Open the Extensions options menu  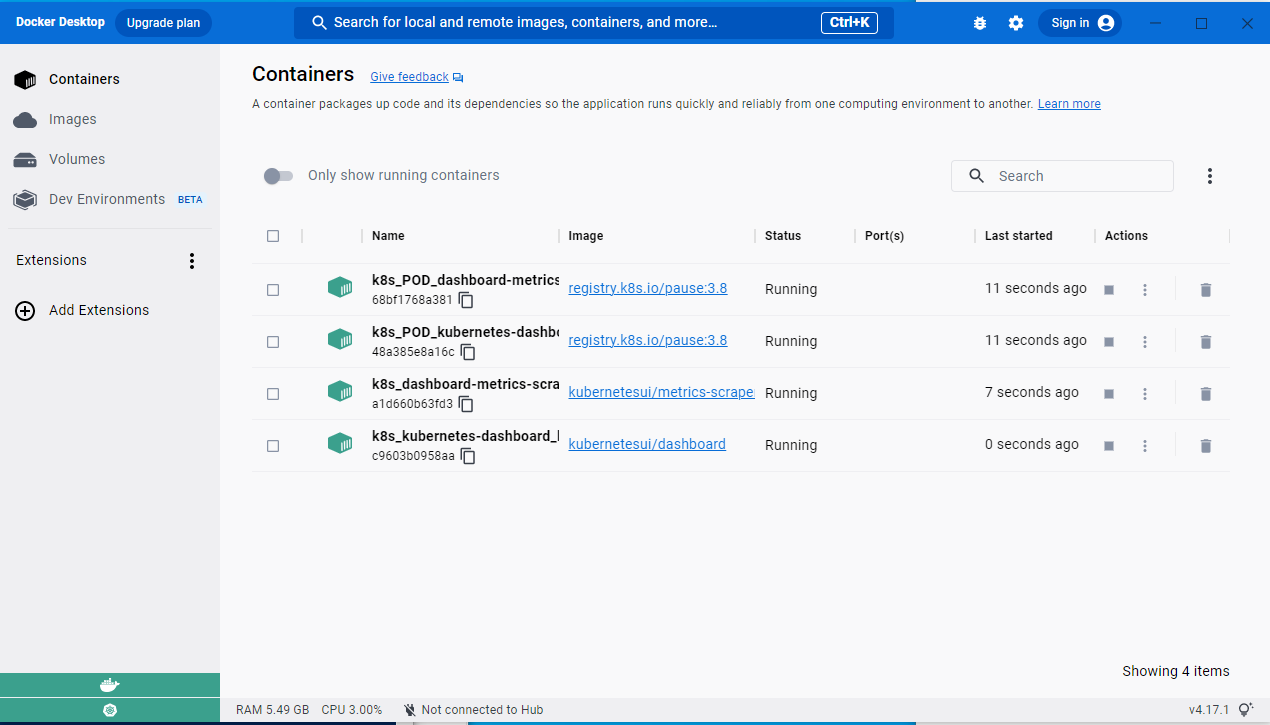pos(192,260)
